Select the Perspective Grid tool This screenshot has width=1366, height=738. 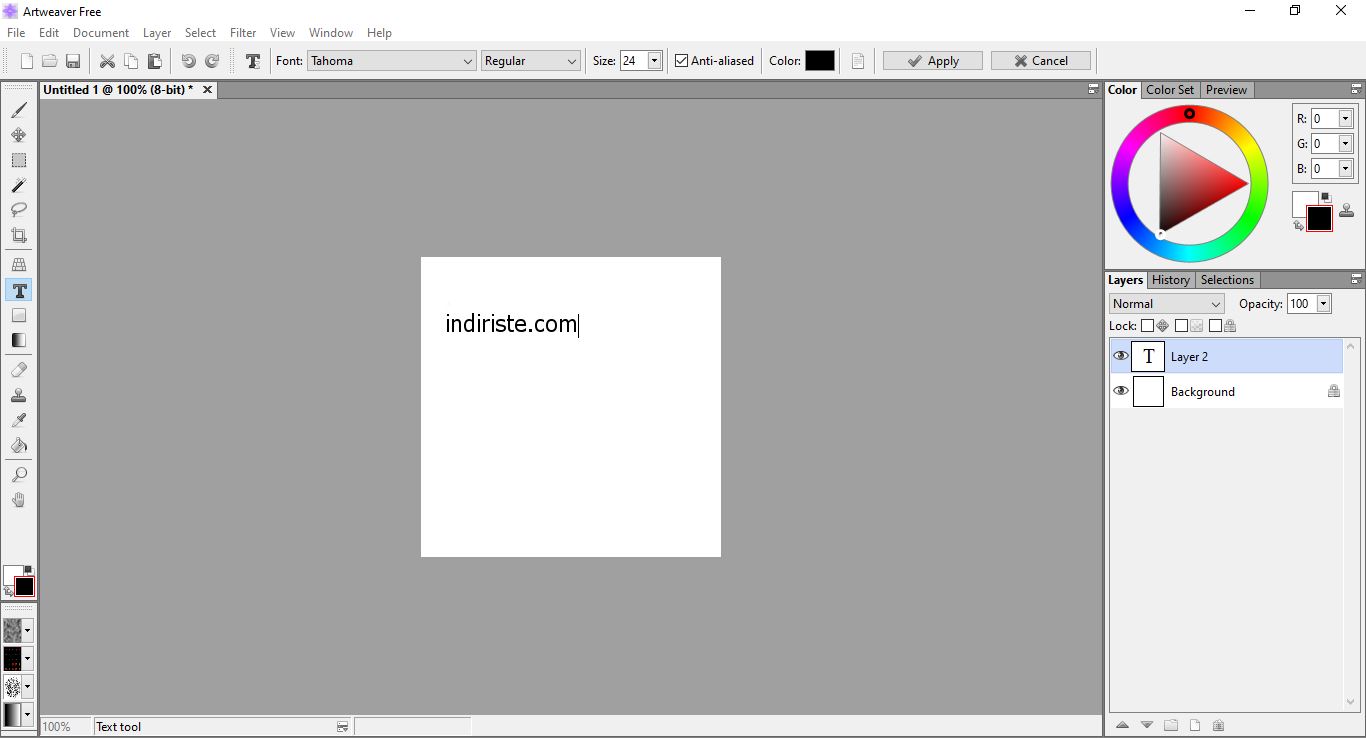[x=19, y=265]
